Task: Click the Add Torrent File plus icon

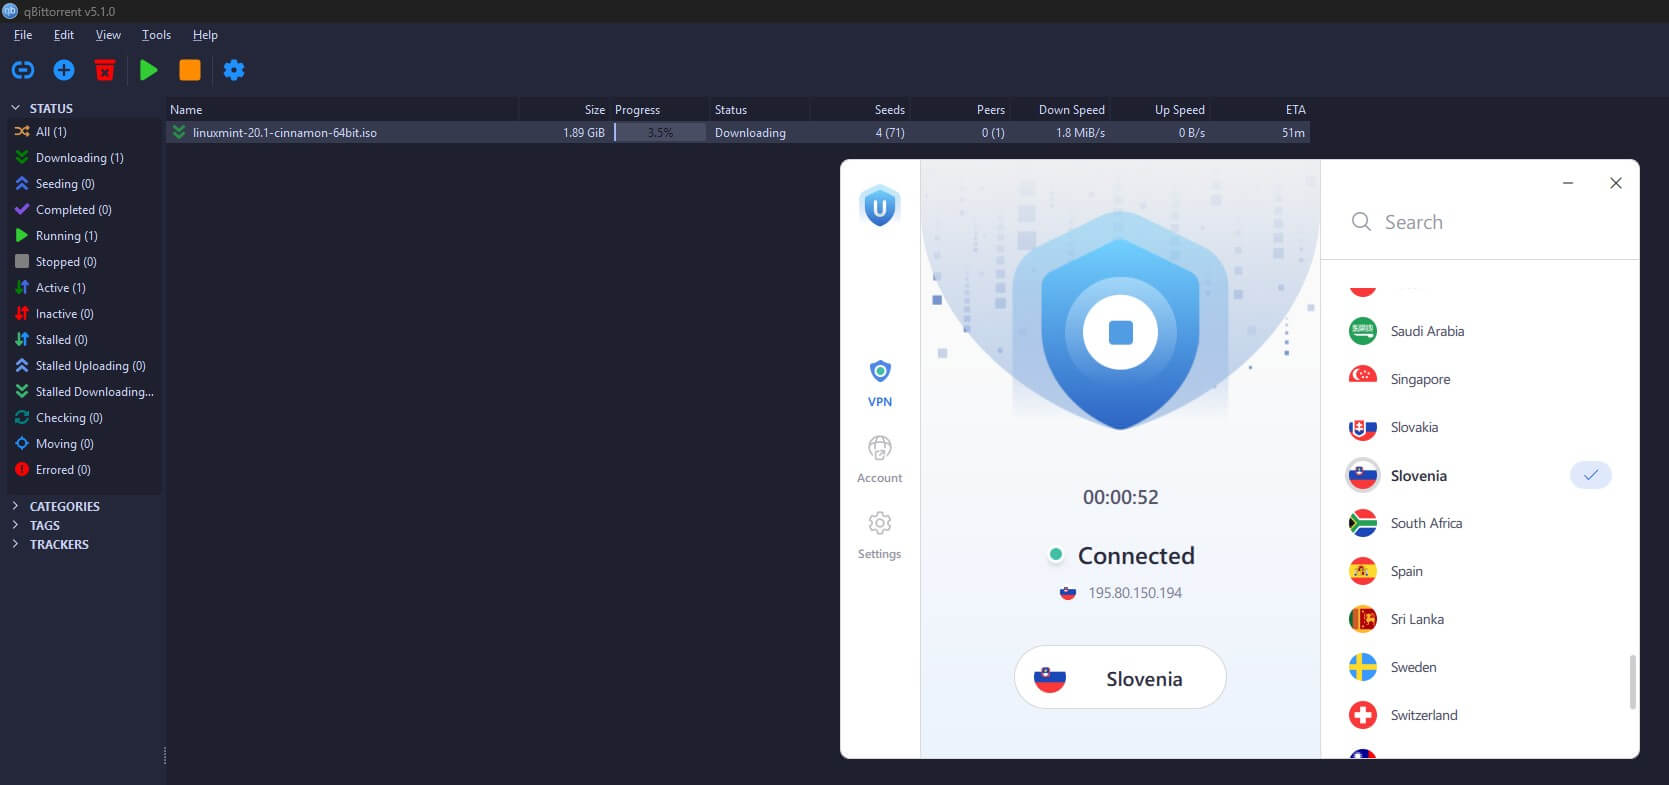Action: (x=64, y=70)
